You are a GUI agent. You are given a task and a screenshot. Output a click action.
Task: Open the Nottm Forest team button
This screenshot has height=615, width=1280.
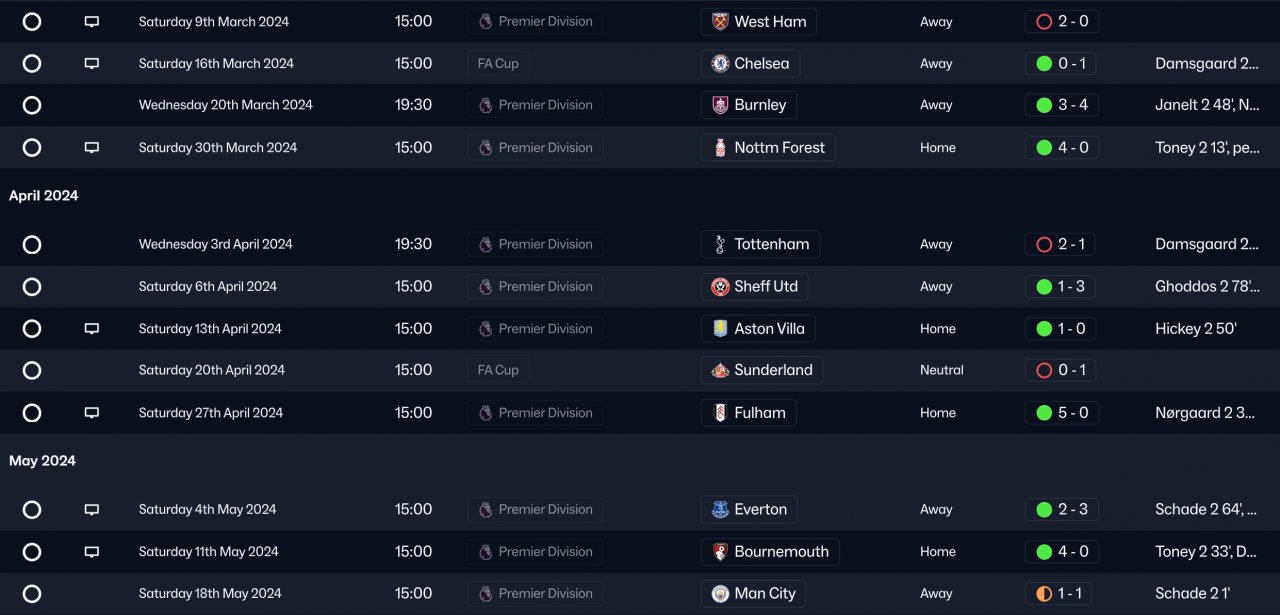click(x=768, y=147)
